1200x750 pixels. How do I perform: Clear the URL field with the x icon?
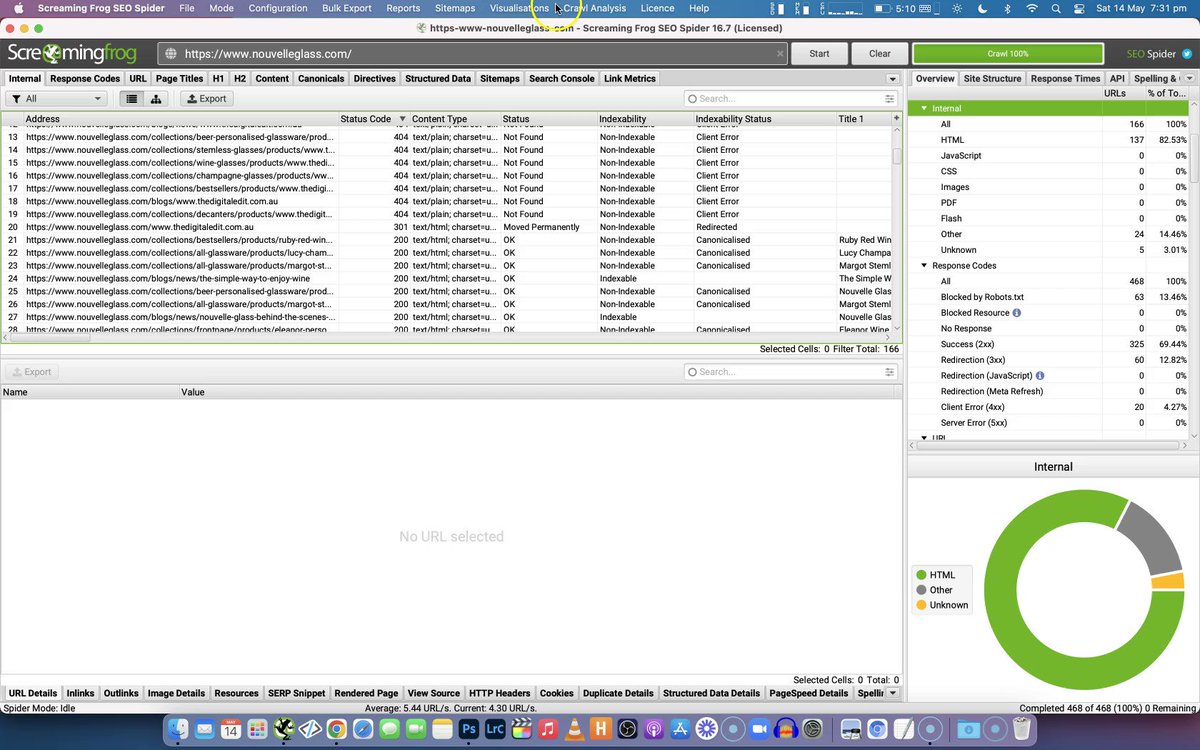pos(781,54)
